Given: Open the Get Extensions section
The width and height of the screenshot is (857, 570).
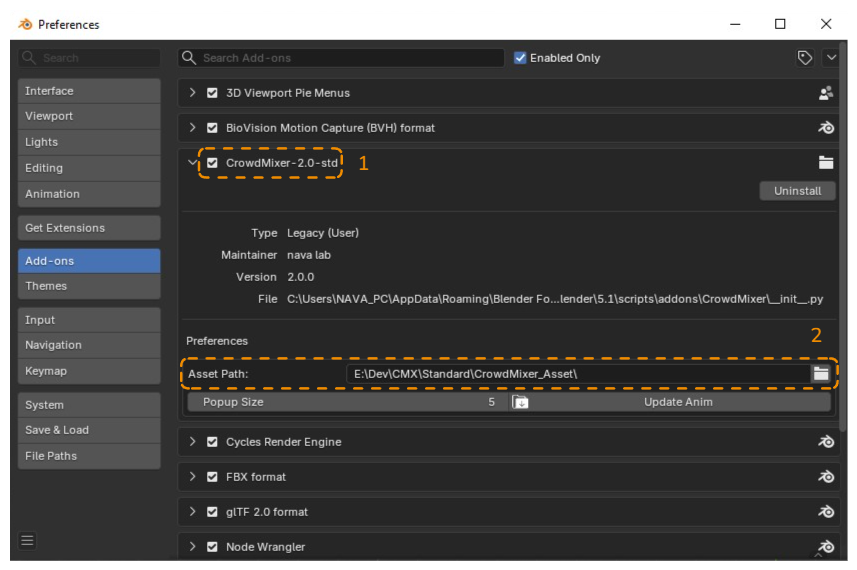Looking at the screenshot, I should pyautogui.click(x=89, y=228).
